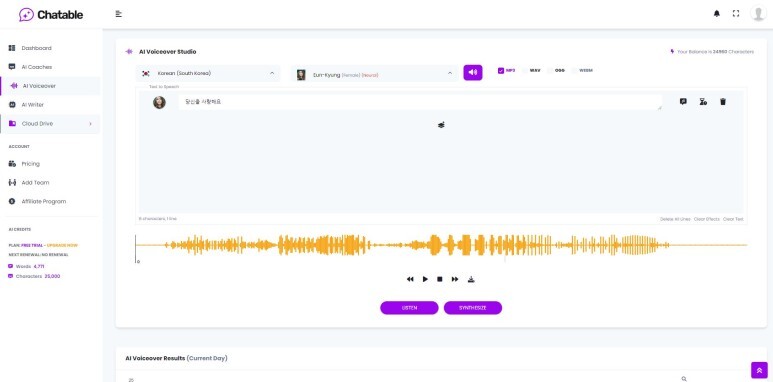Add a new text line with layers icon
Image resolution: width=773 pixels, height=382 pixels.
(441, 125)
